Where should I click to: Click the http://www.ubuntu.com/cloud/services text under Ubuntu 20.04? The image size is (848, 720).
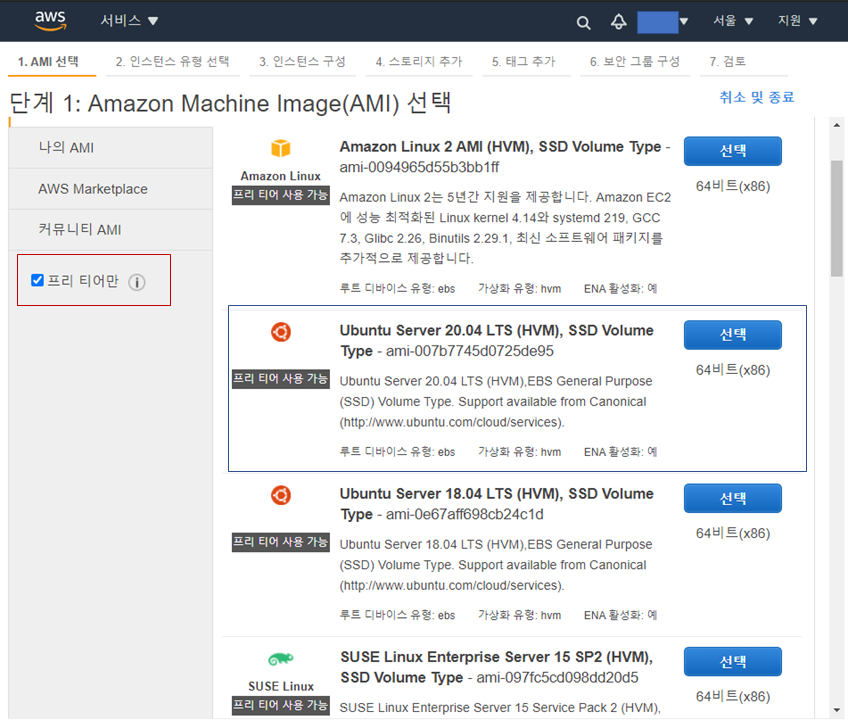[452, 422]
